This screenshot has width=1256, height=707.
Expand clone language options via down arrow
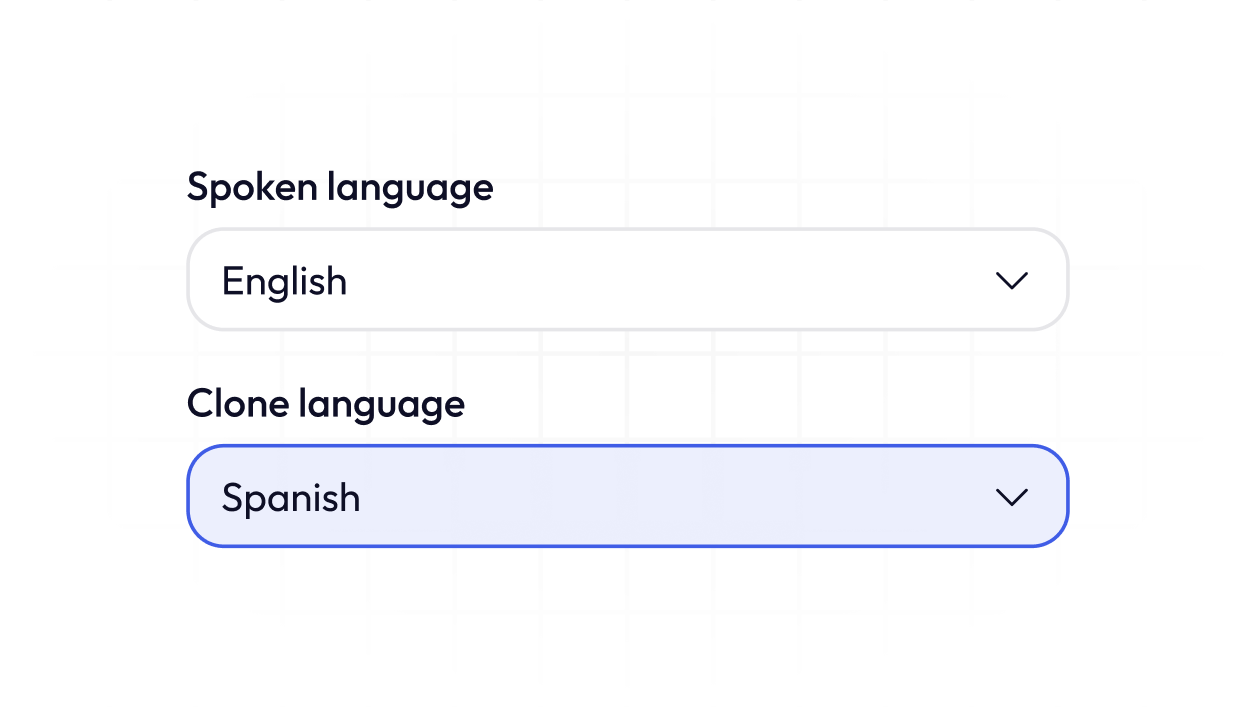(x=1012, y=497)
